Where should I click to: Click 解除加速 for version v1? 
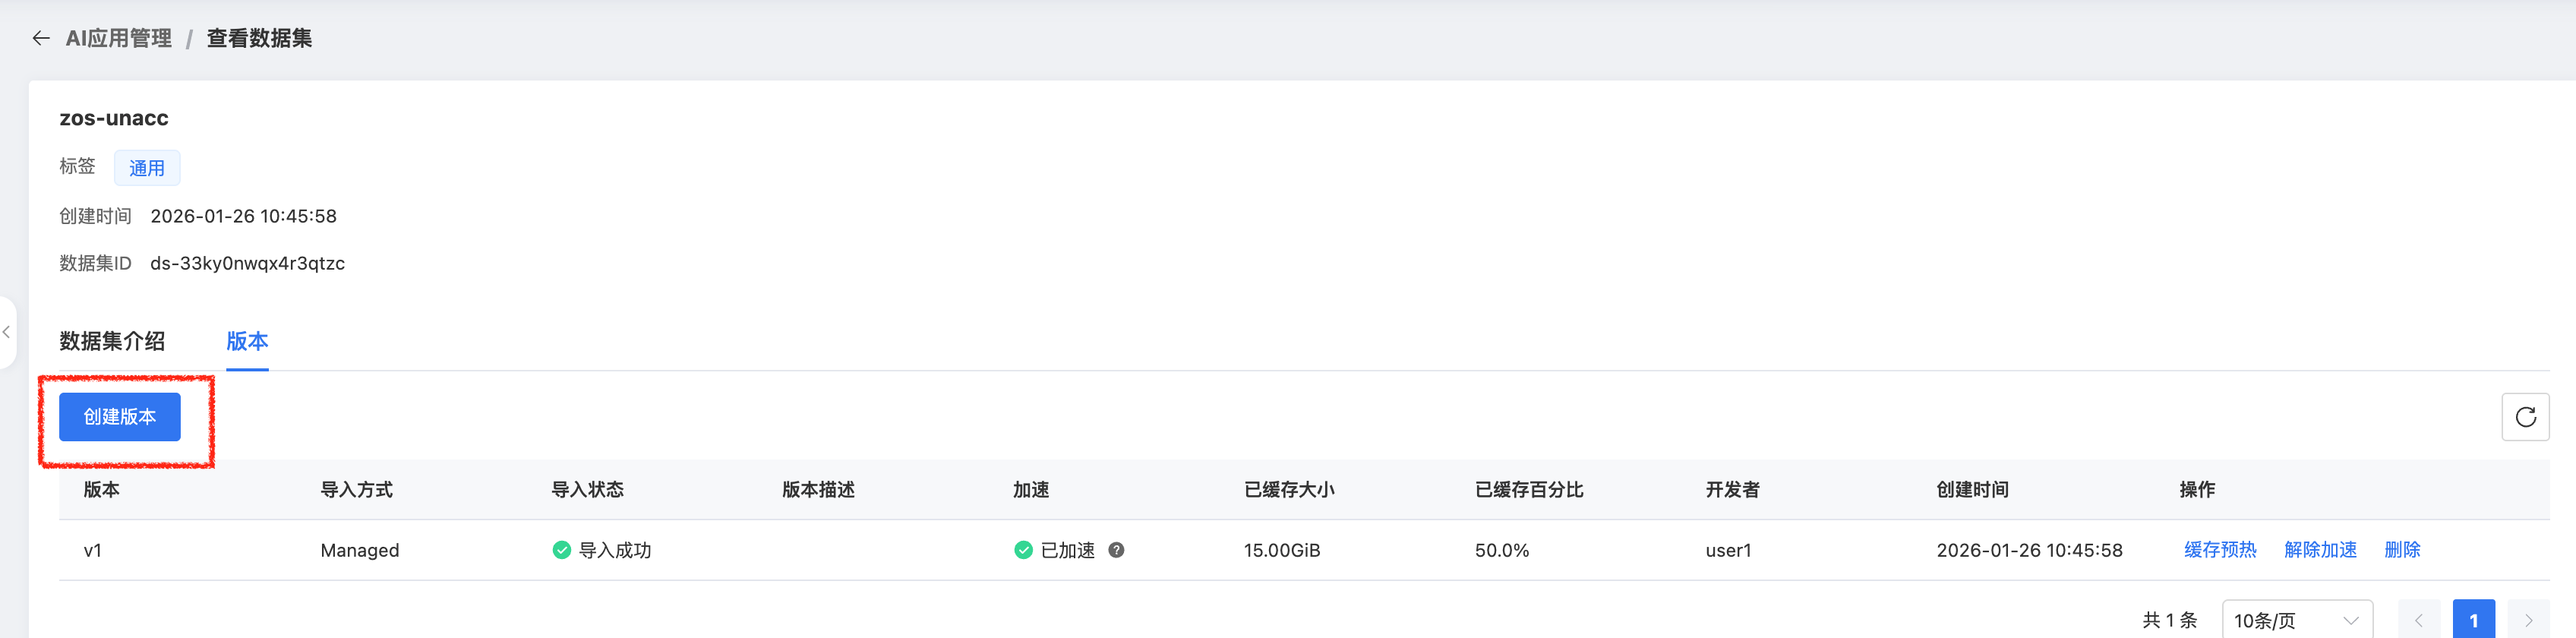2320,550
